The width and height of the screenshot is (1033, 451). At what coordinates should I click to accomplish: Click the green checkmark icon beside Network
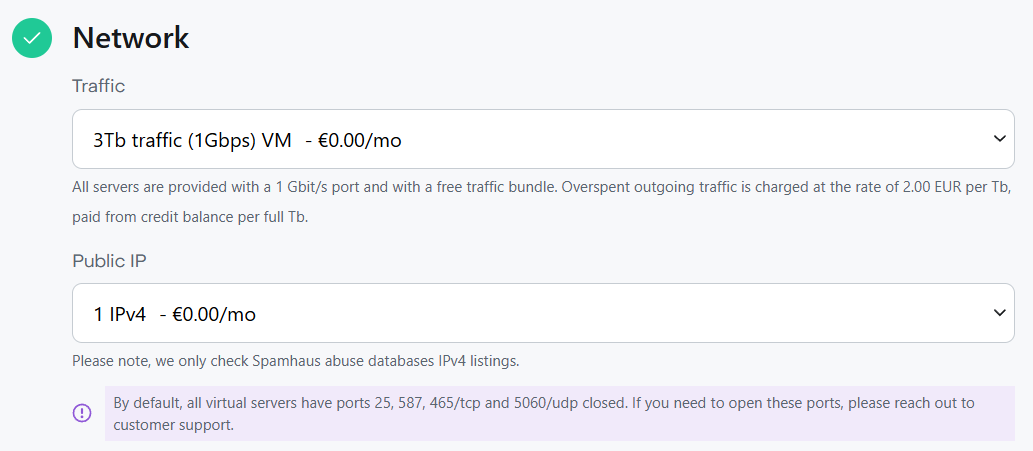pyautogui.click(x=32, y=38)
